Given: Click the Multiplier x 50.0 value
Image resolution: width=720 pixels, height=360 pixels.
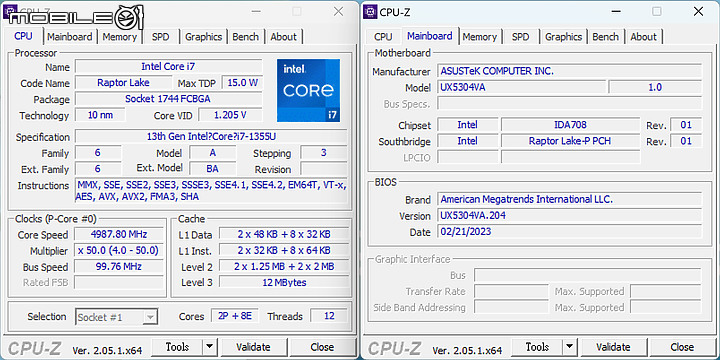Looking at the screenshot, I should tap(119, 251).
